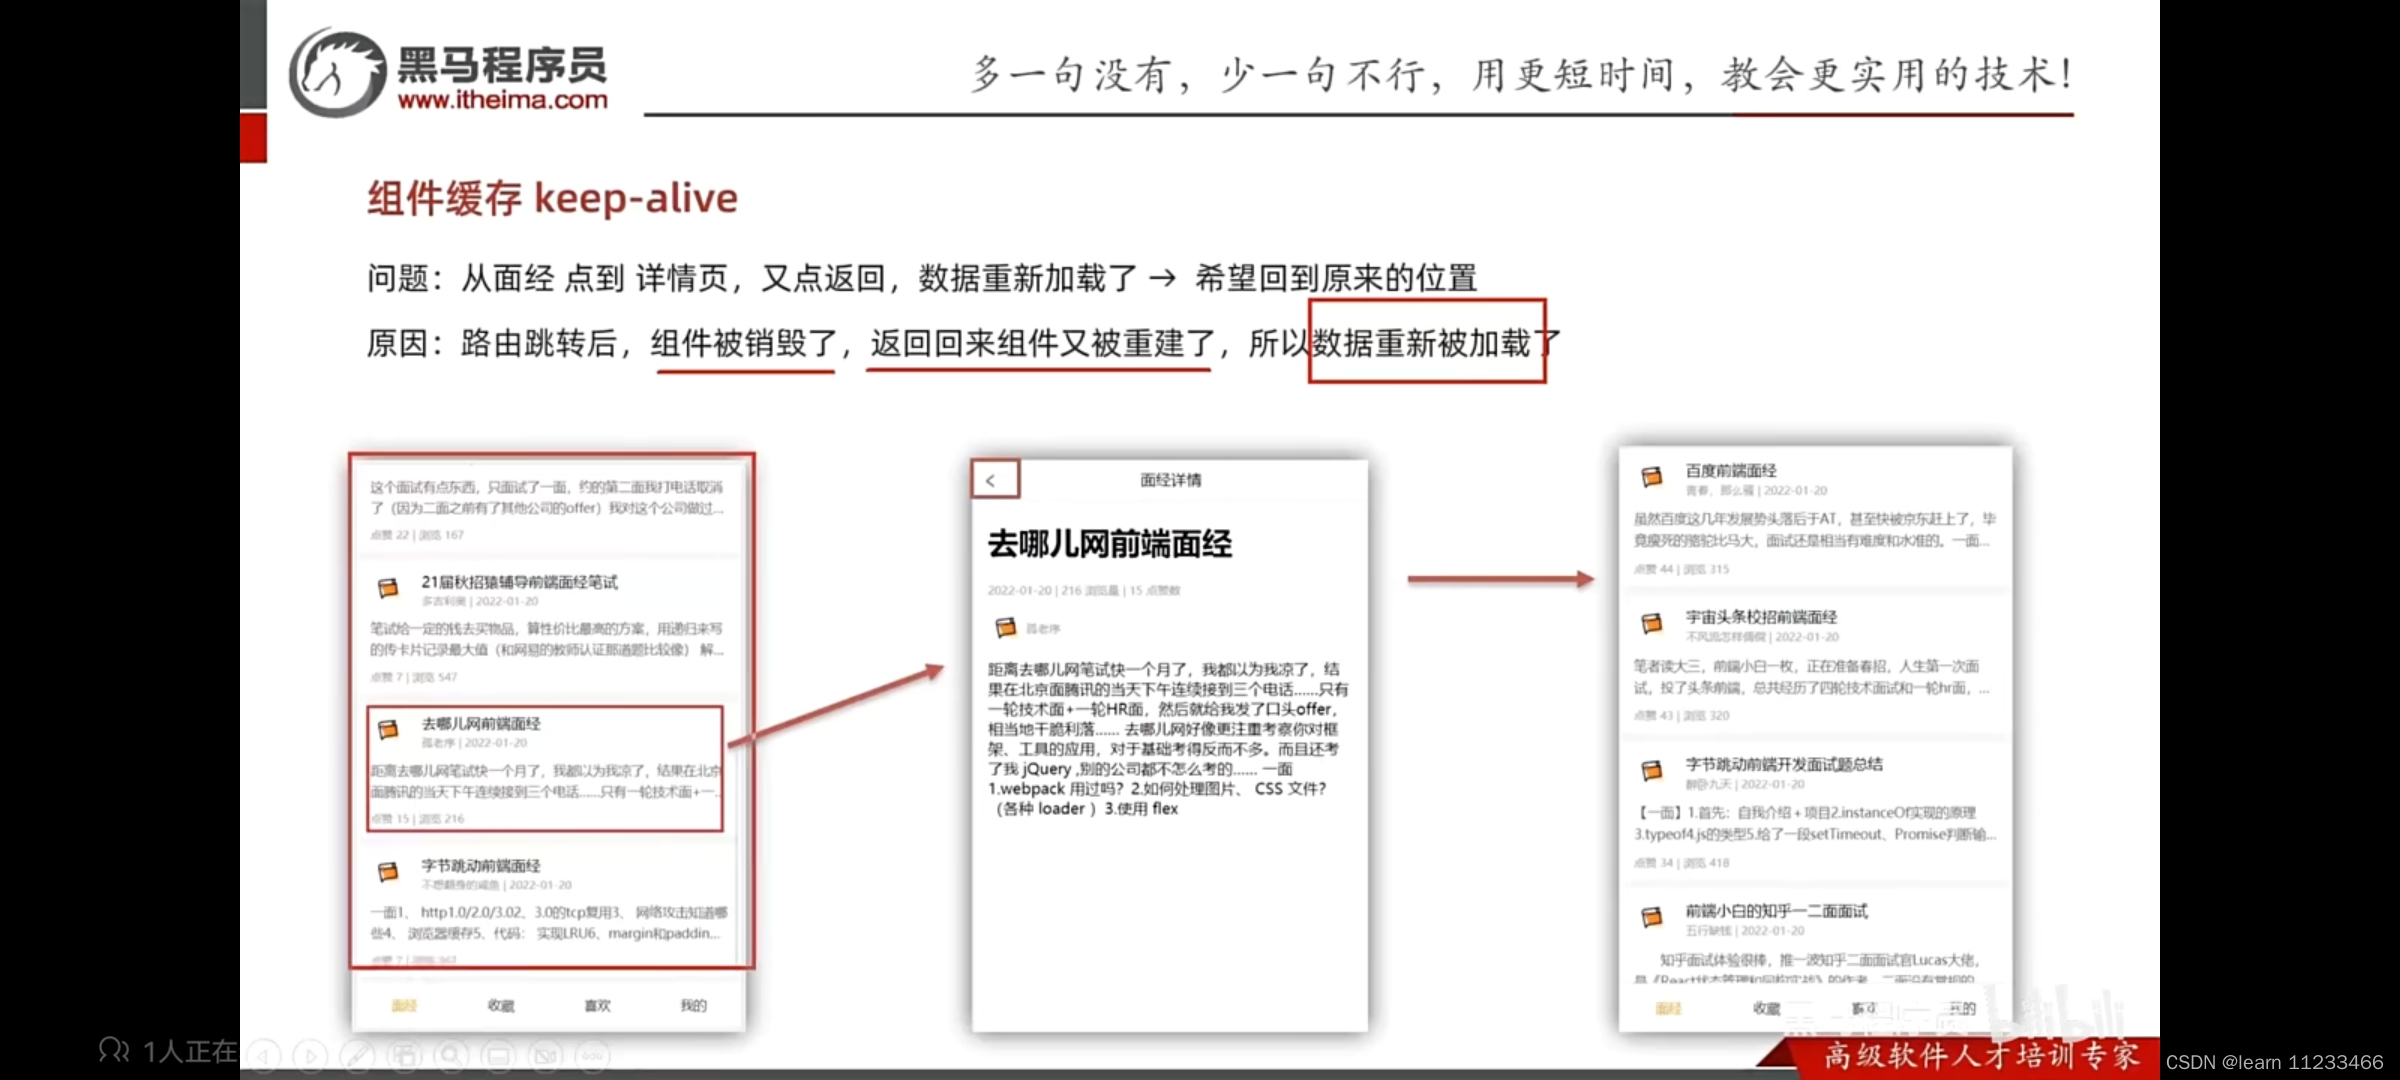Screen dimensions: 2400x1080
Task: Click avatar beside 字节跳动前端开发面试题总结
Action: (1652, 771)
